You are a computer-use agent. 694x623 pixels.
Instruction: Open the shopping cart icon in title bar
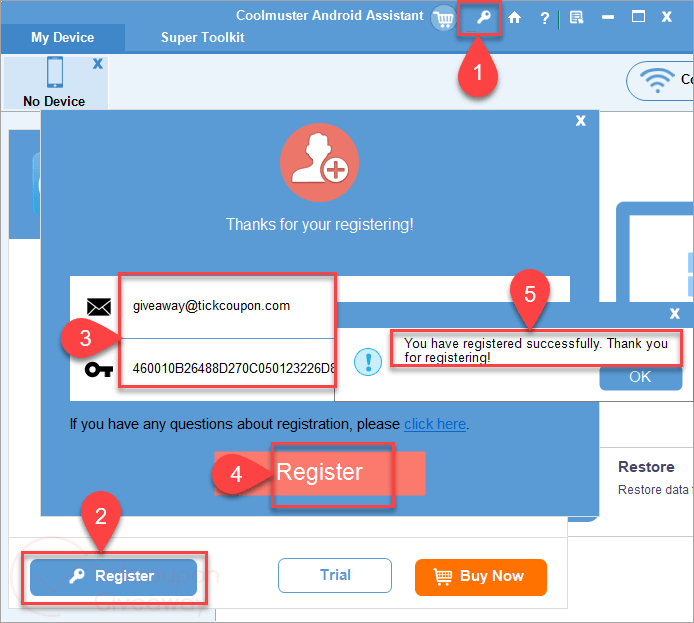point(443,18)
